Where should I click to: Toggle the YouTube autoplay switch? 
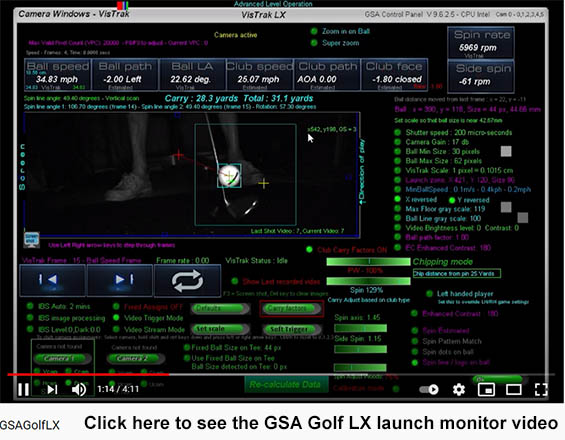pyautogui.click(x=429, y=390)
